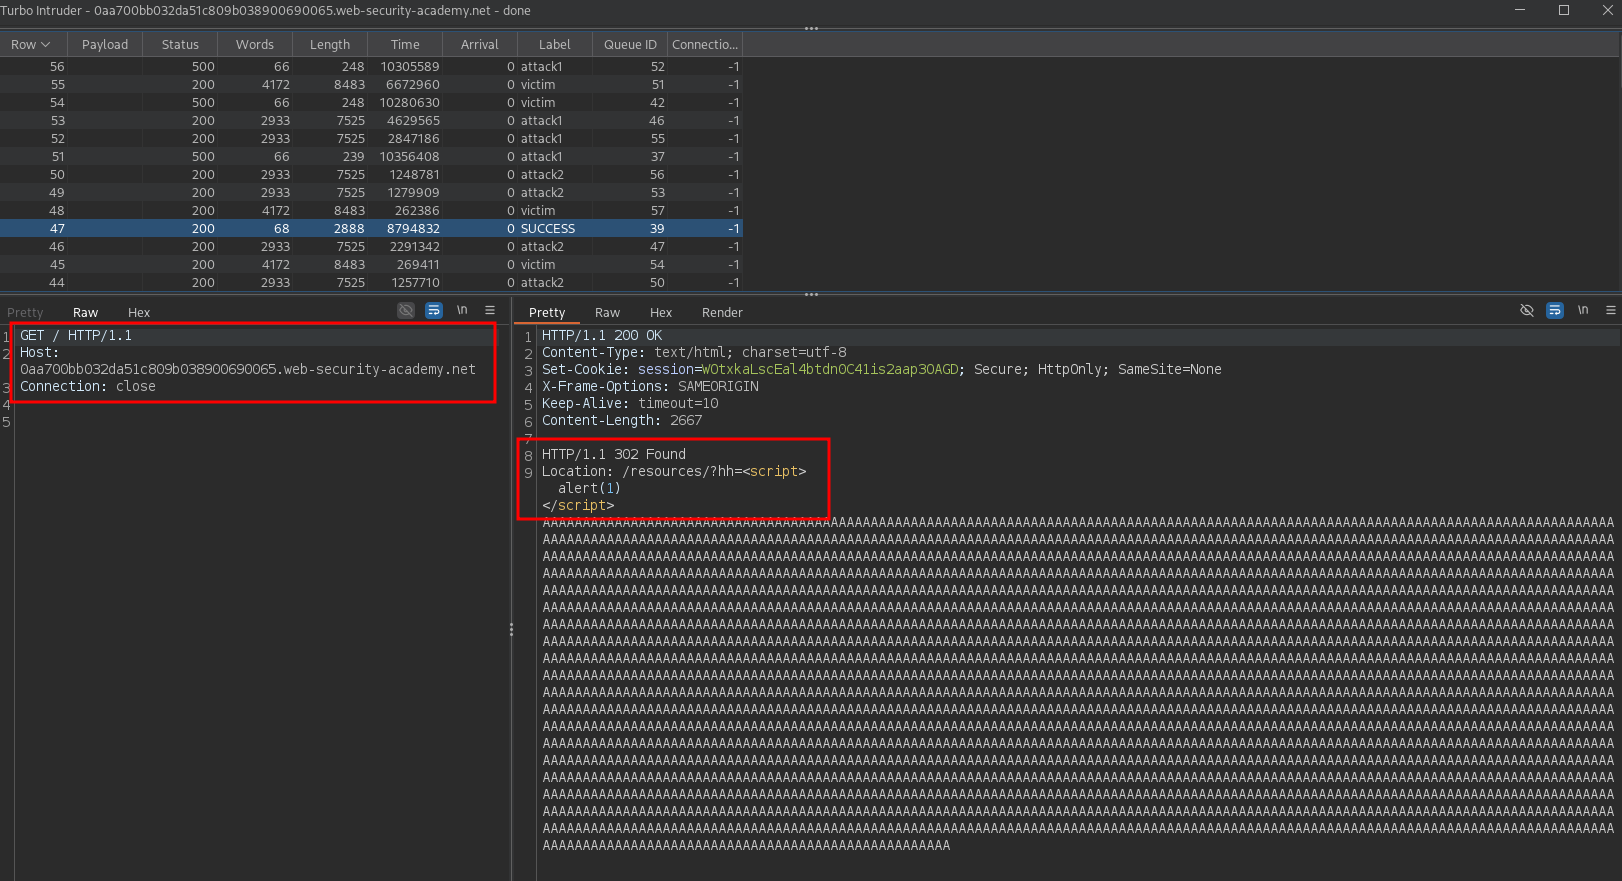Select row 49 with time 1279909
The height and width of the screenshot is (881, 1622).
click(x=371, y=193)
